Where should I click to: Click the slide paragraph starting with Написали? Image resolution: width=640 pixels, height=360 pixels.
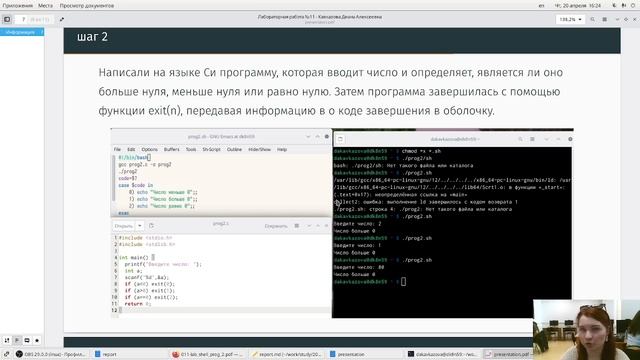click(x=331, y=91)
